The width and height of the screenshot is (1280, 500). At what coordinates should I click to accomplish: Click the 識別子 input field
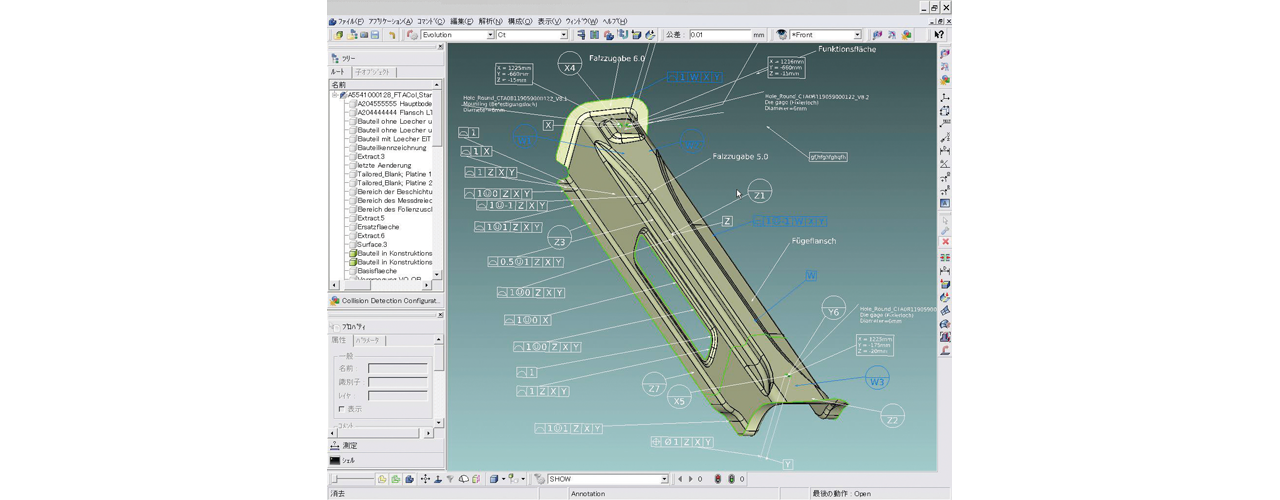397,382
